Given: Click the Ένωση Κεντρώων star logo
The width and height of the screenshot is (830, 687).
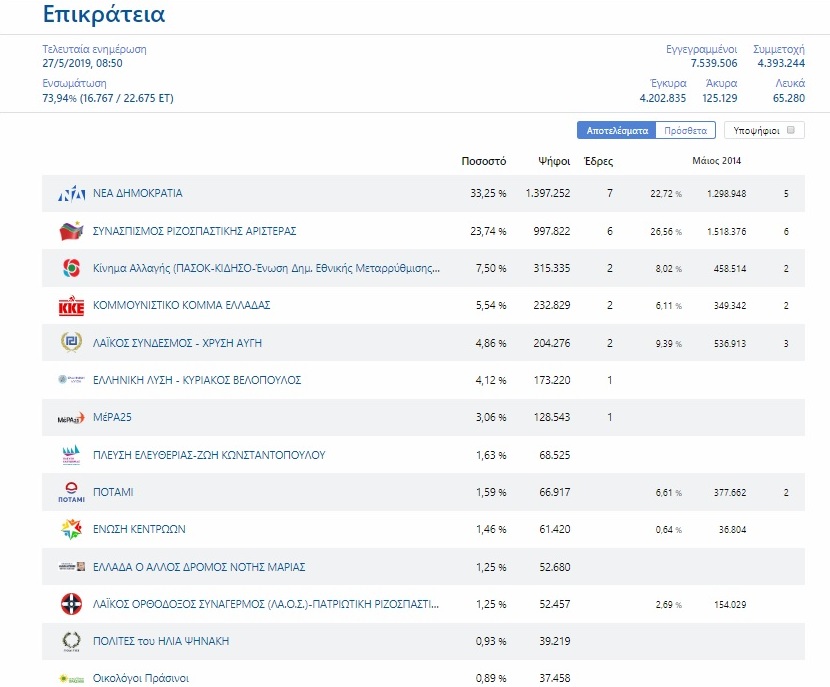Looking at the screenshot, I should pyautogui.click(x=71, y=529).
